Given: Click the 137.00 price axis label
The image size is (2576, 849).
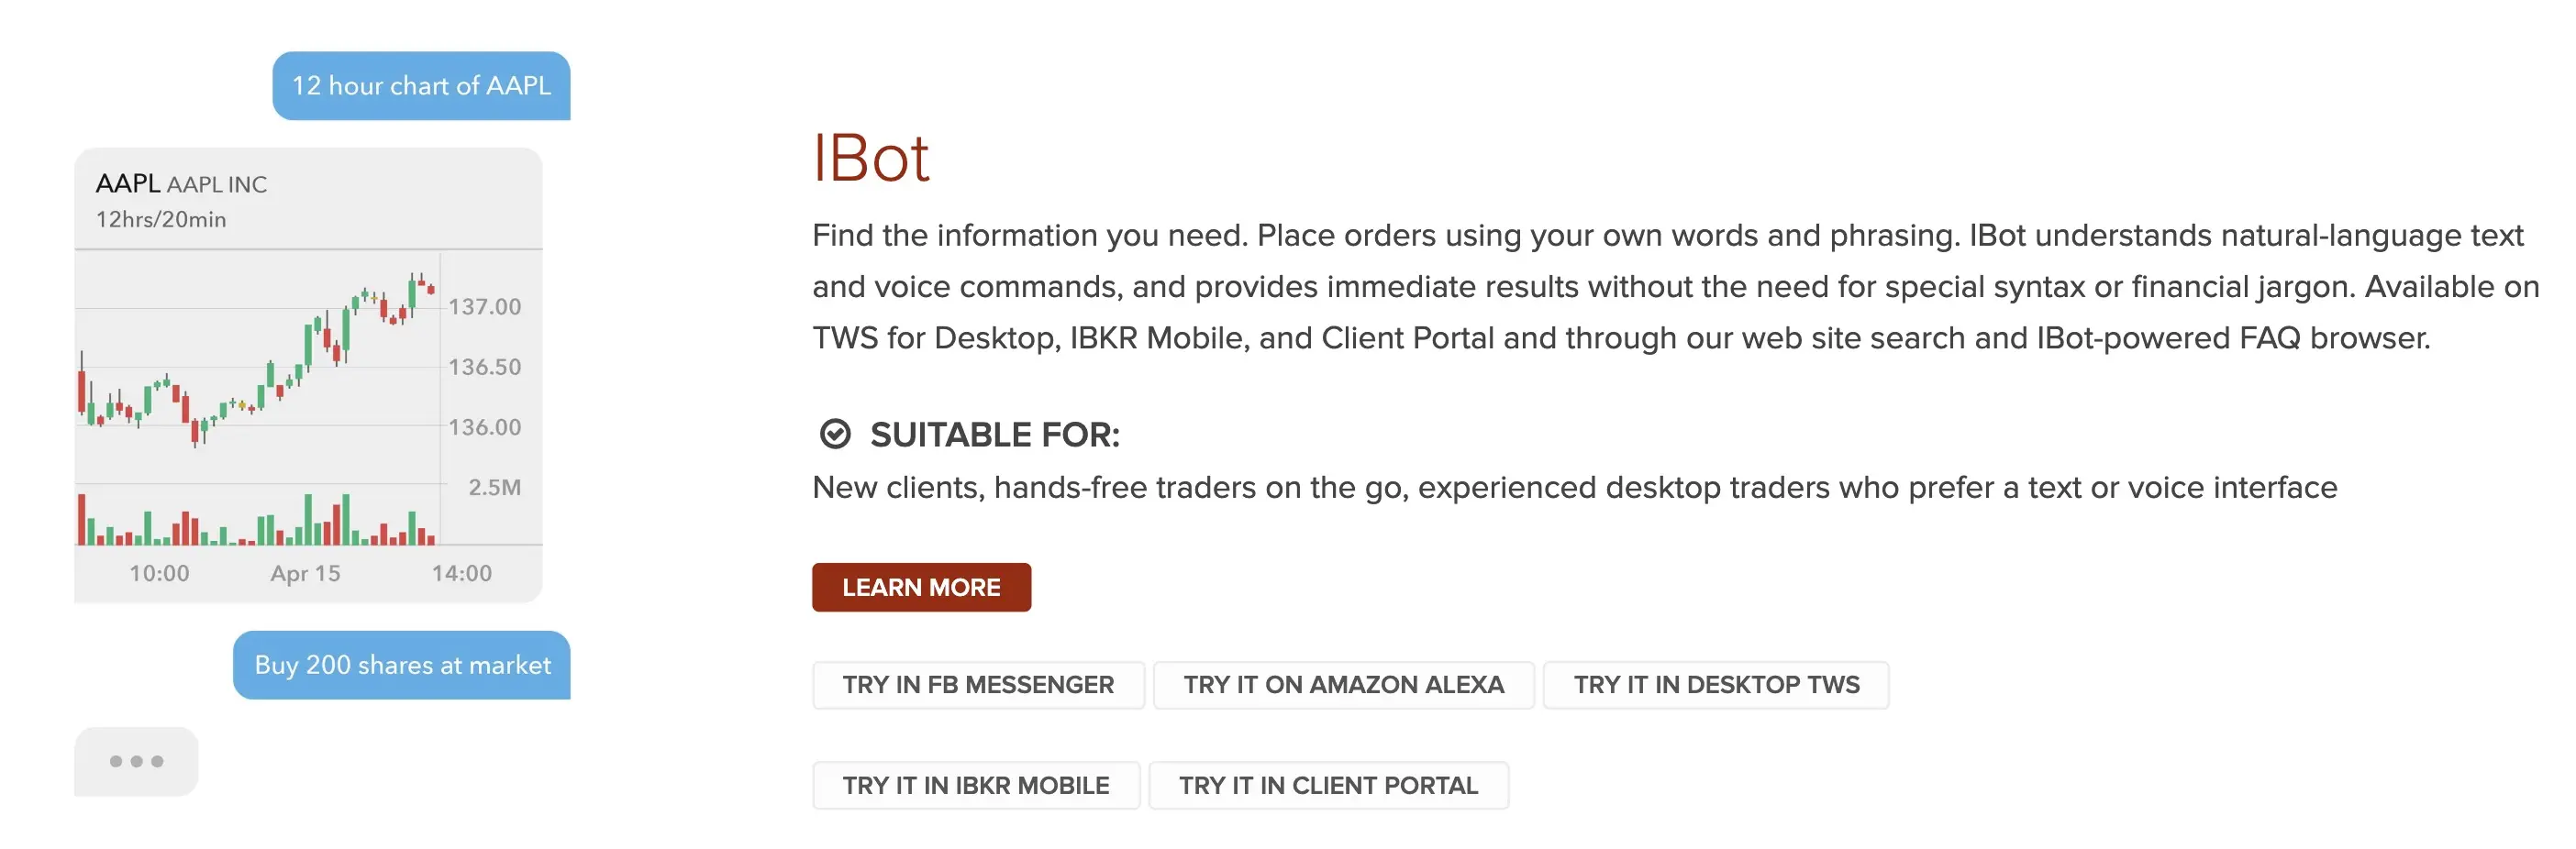Looking at the screenshot, I should point(485,307).
